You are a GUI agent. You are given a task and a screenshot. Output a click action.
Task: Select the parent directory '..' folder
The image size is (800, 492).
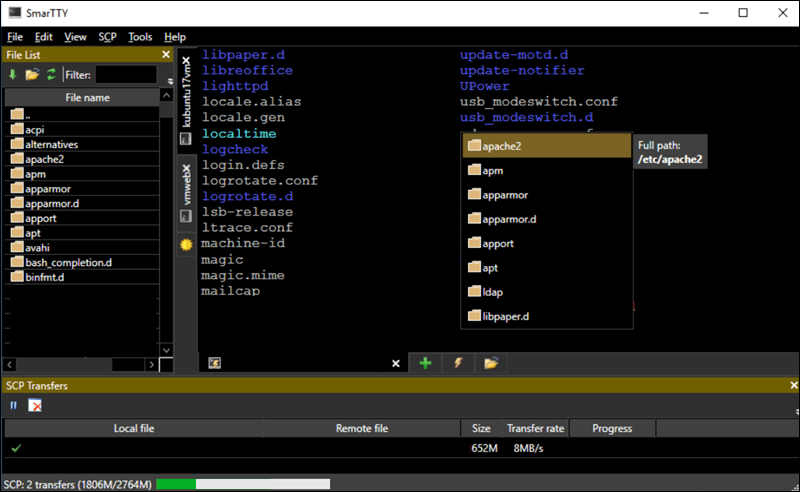click(x=82, y=114)
